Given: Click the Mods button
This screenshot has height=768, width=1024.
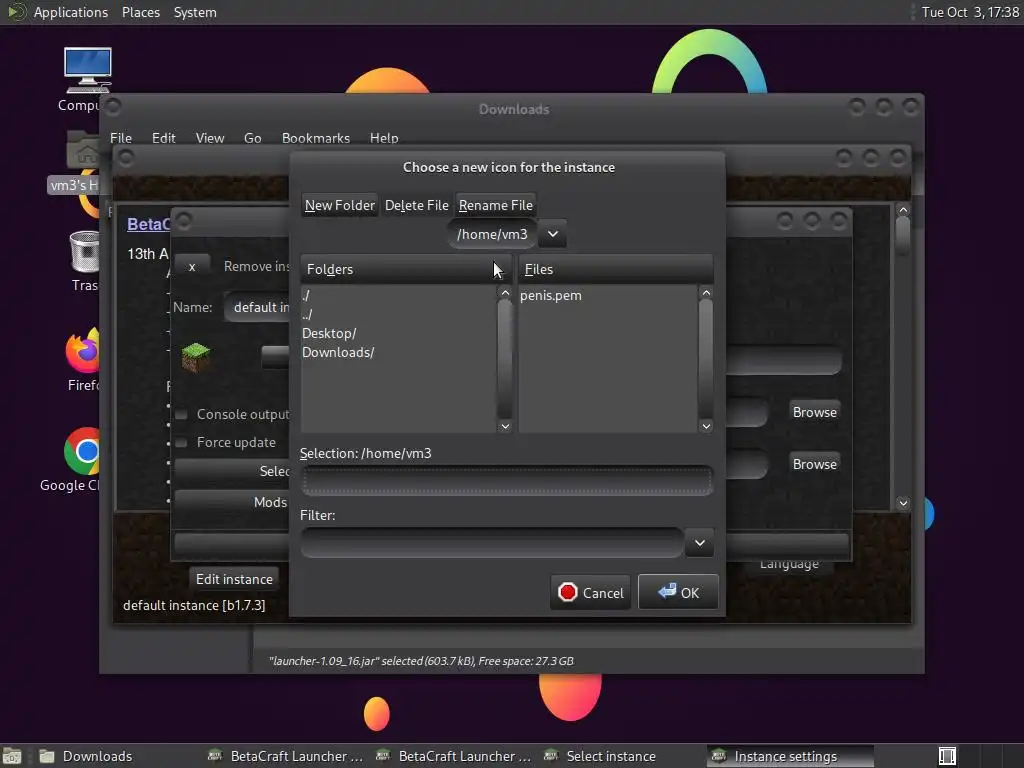Looking at the screenshot, I should (x=232, y=502).
